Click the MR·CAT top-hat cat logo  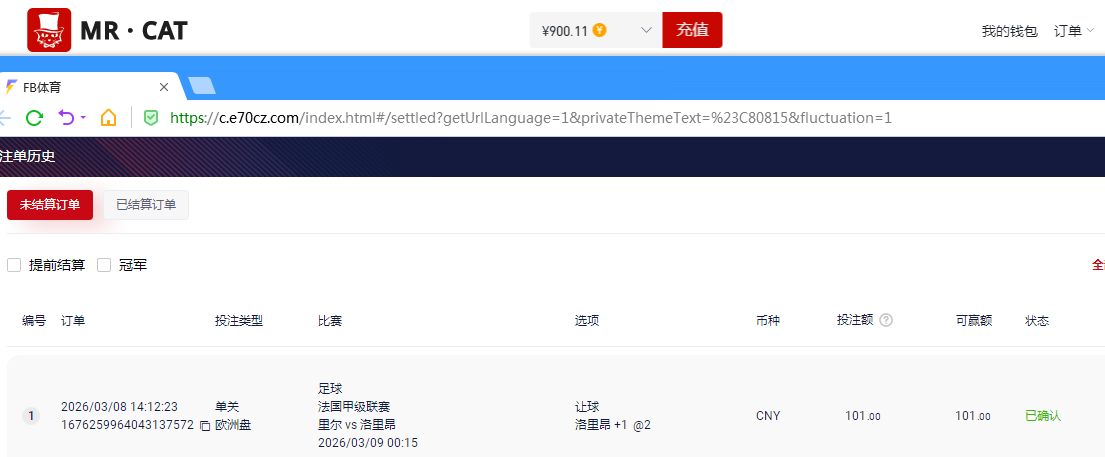click(49, 30)
